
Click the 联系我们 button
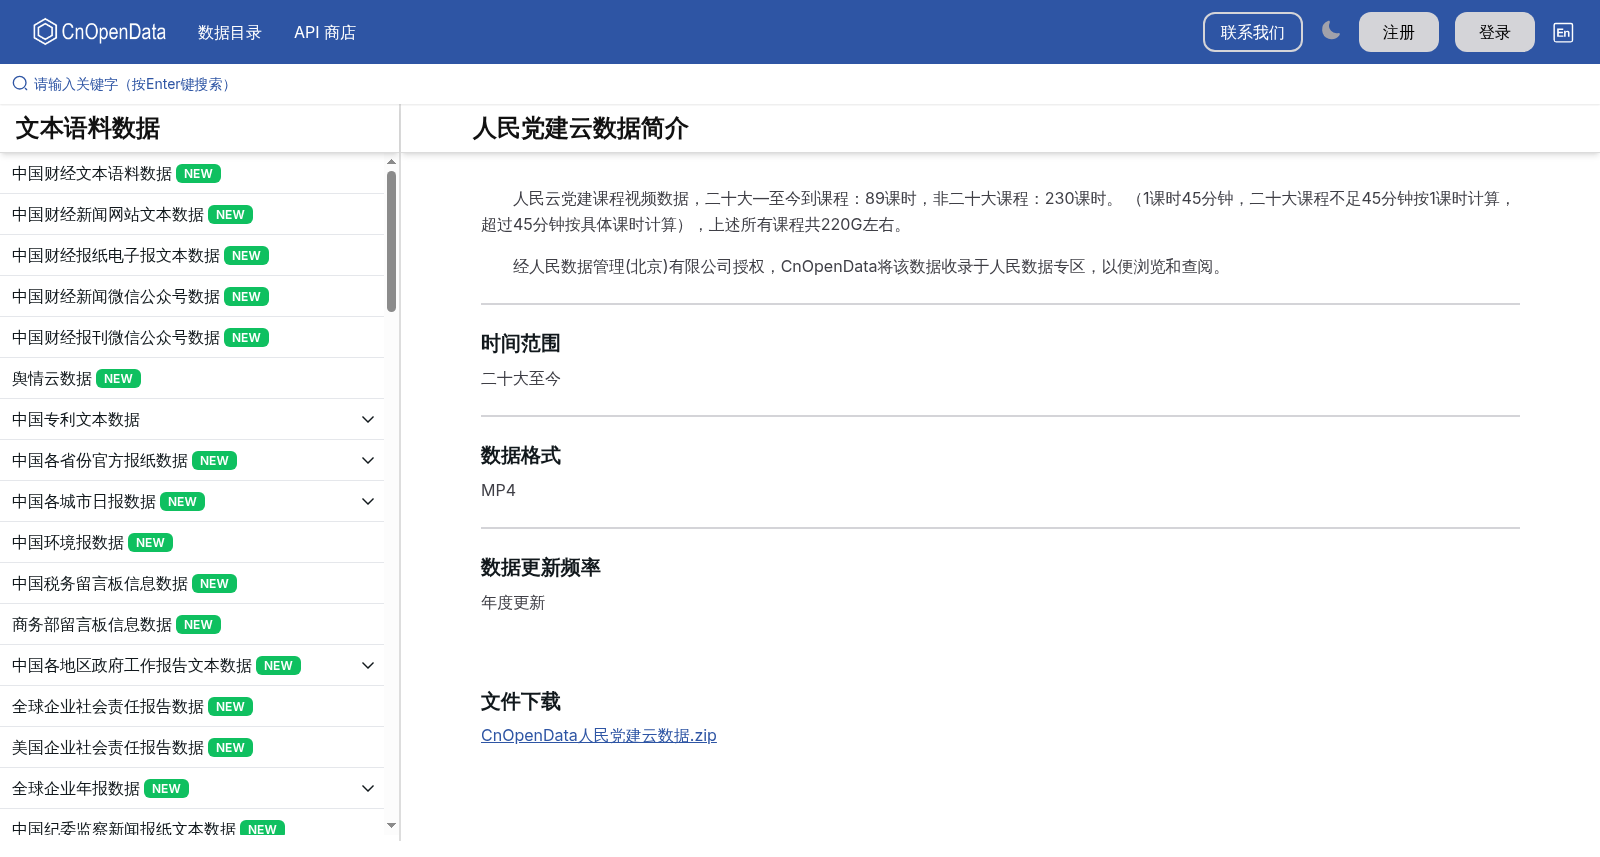[1252, 32]
